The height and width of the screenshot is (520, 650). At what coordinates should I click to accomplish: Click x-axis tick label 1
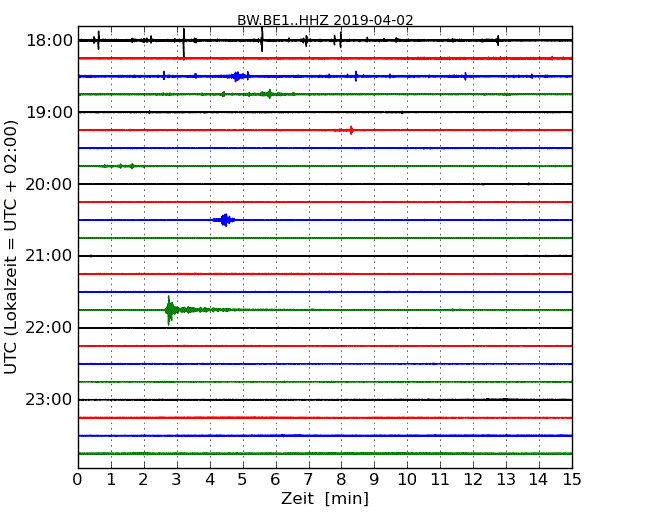(111, 480)
